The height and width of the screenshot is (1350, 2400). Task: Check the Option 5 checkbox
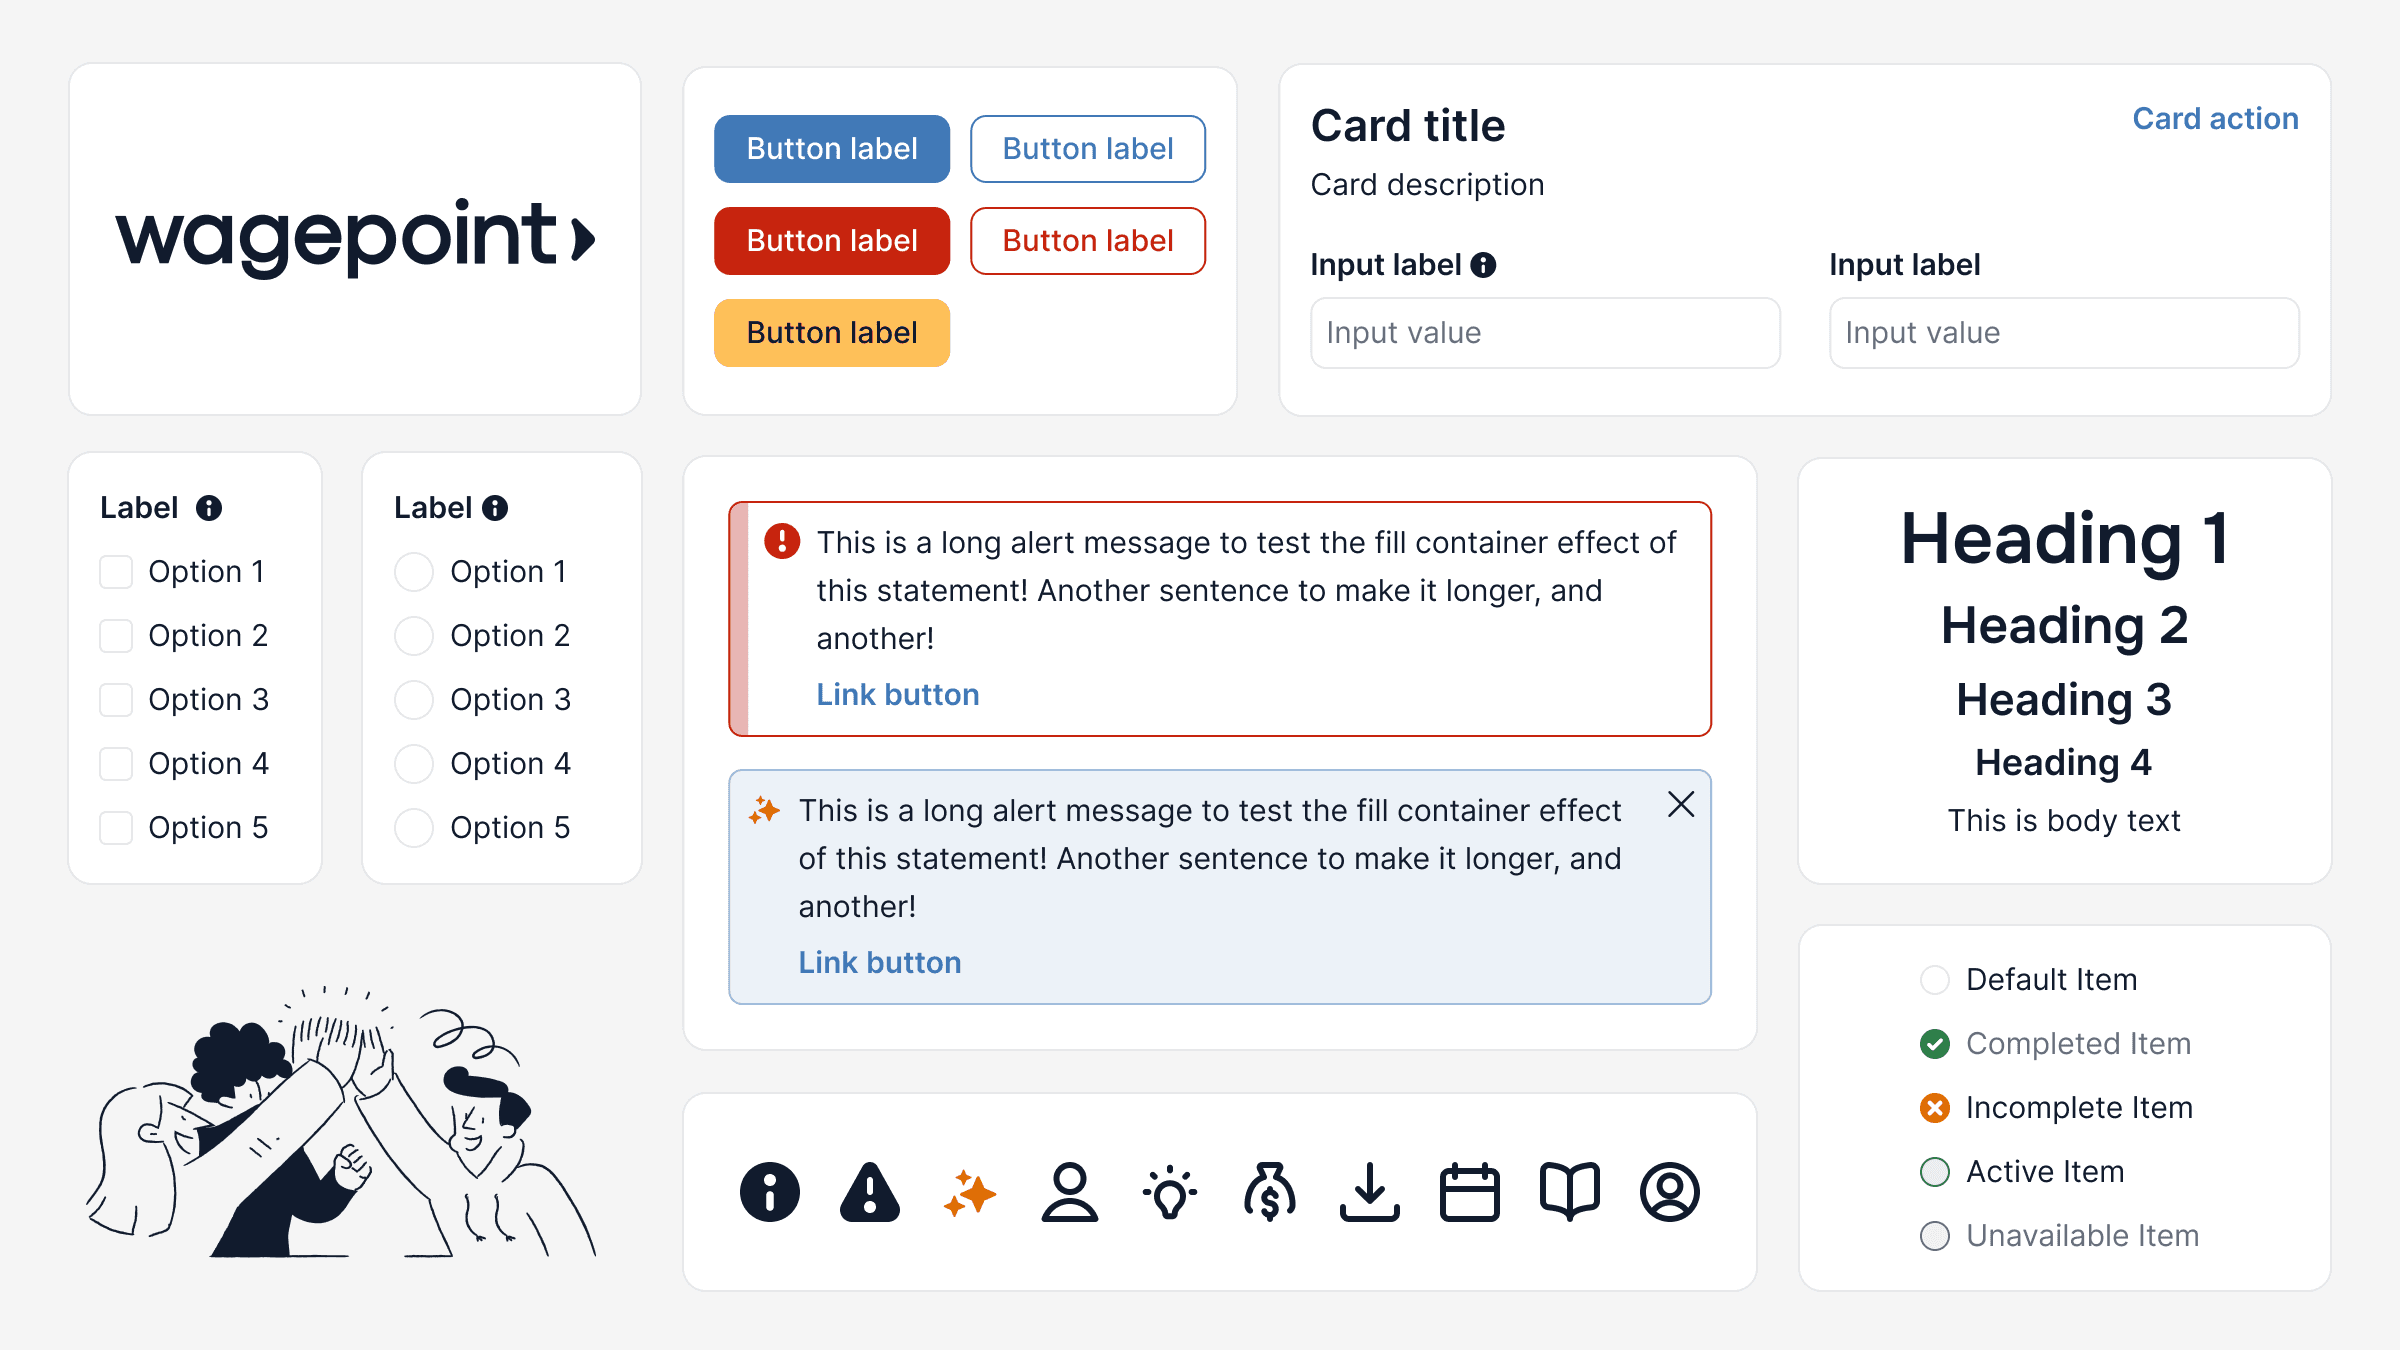[116, 828]
